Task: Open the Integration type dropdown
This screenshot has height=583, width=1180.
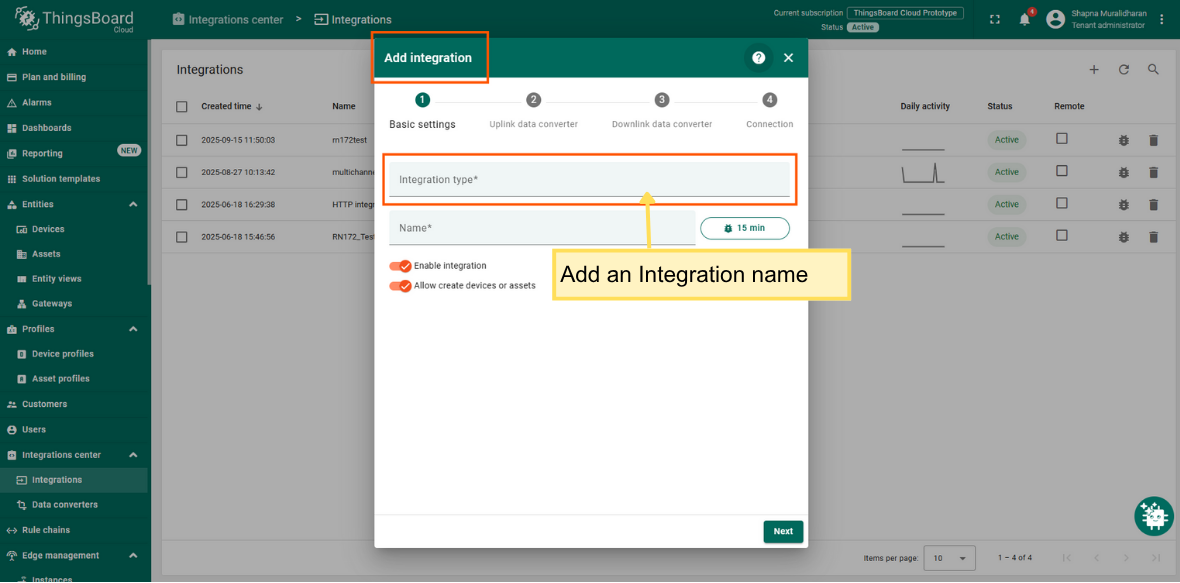Action: [x=588, y=180]
